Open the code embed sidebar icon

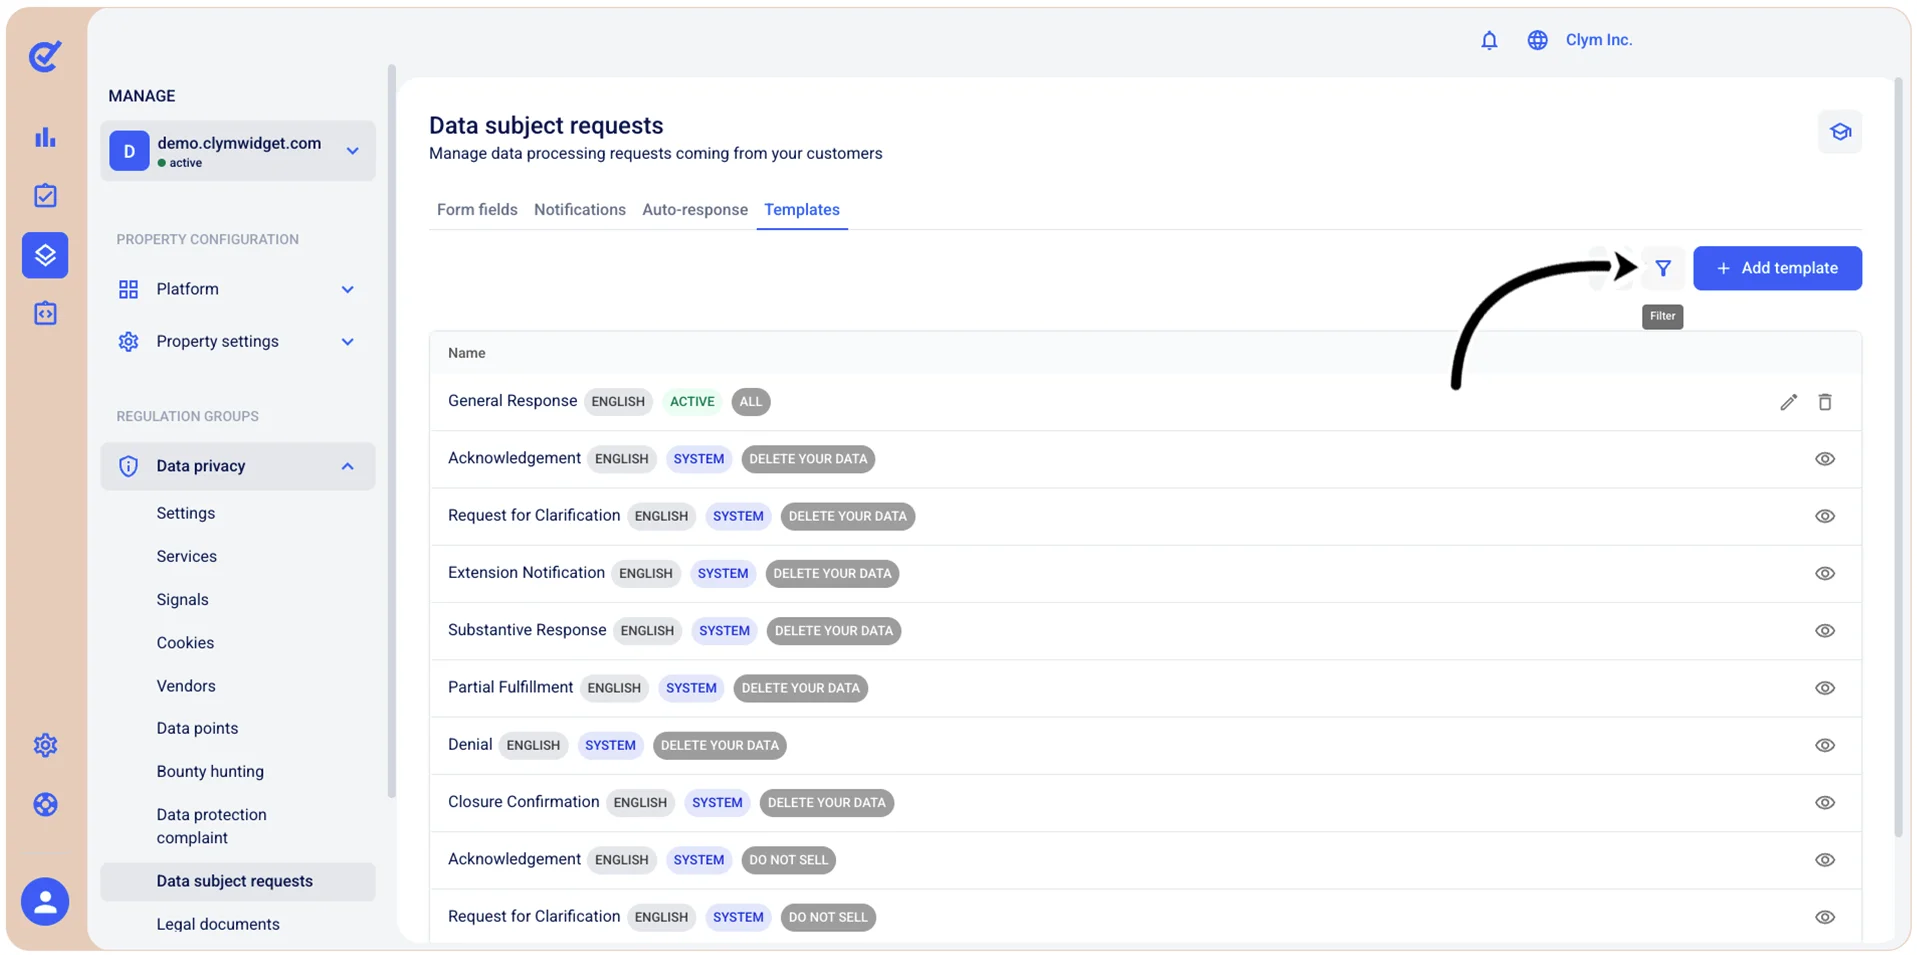45,313
